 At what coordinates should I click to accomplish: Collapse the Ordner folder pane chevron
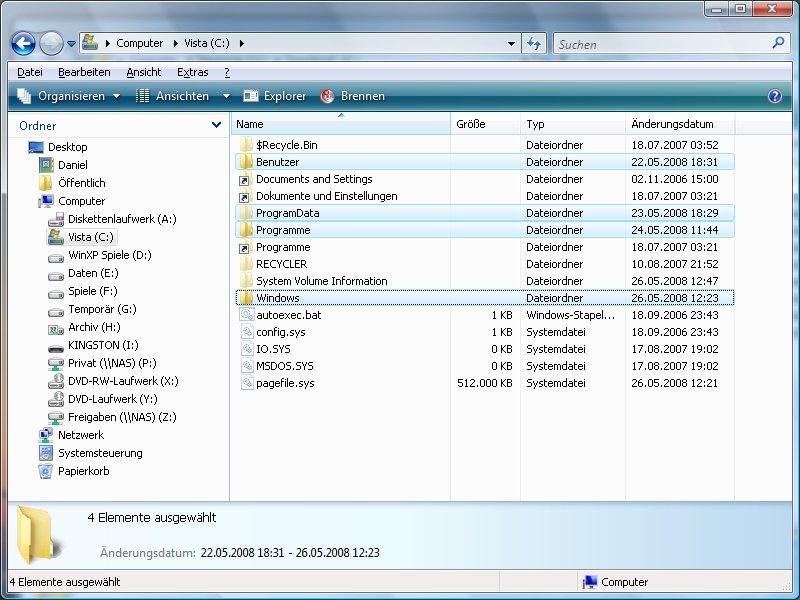[x=216, y=125]
